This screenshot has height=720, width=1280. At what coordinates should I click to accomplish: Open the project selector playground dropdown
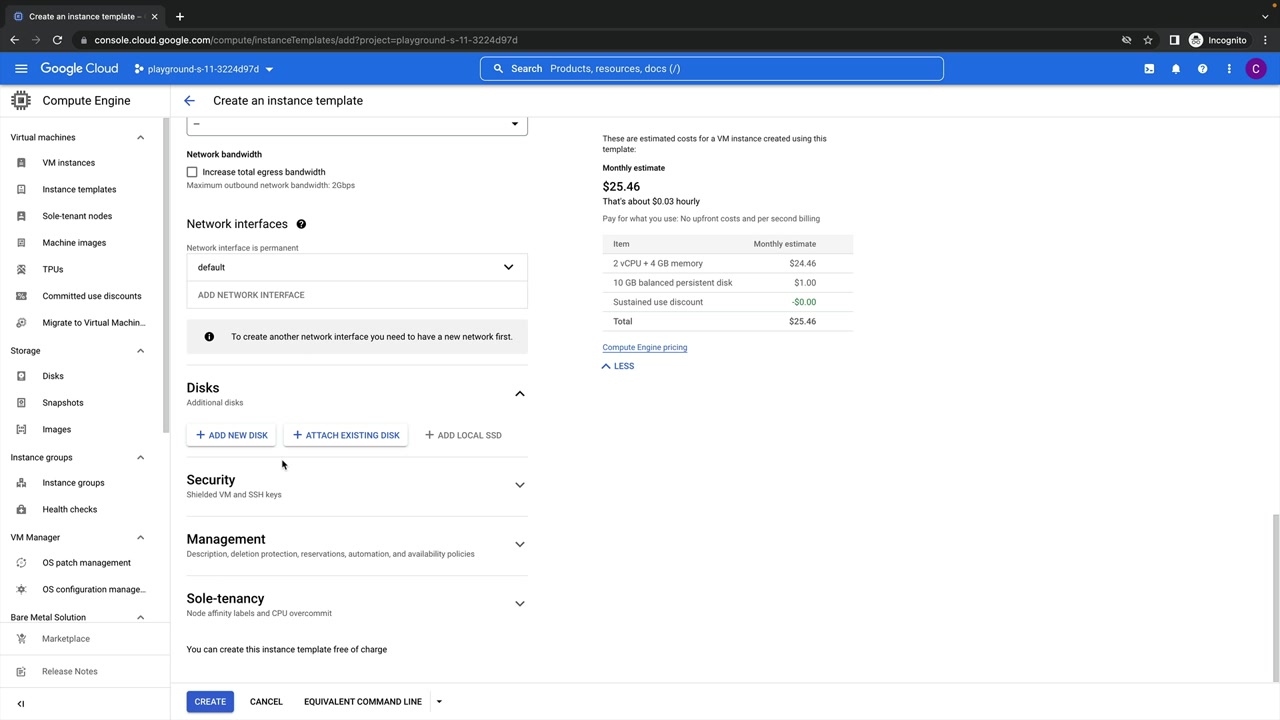point(204,69)
